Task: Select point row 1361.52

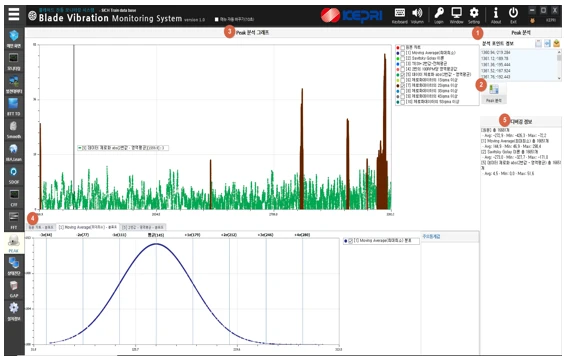Action: (496, 71)
